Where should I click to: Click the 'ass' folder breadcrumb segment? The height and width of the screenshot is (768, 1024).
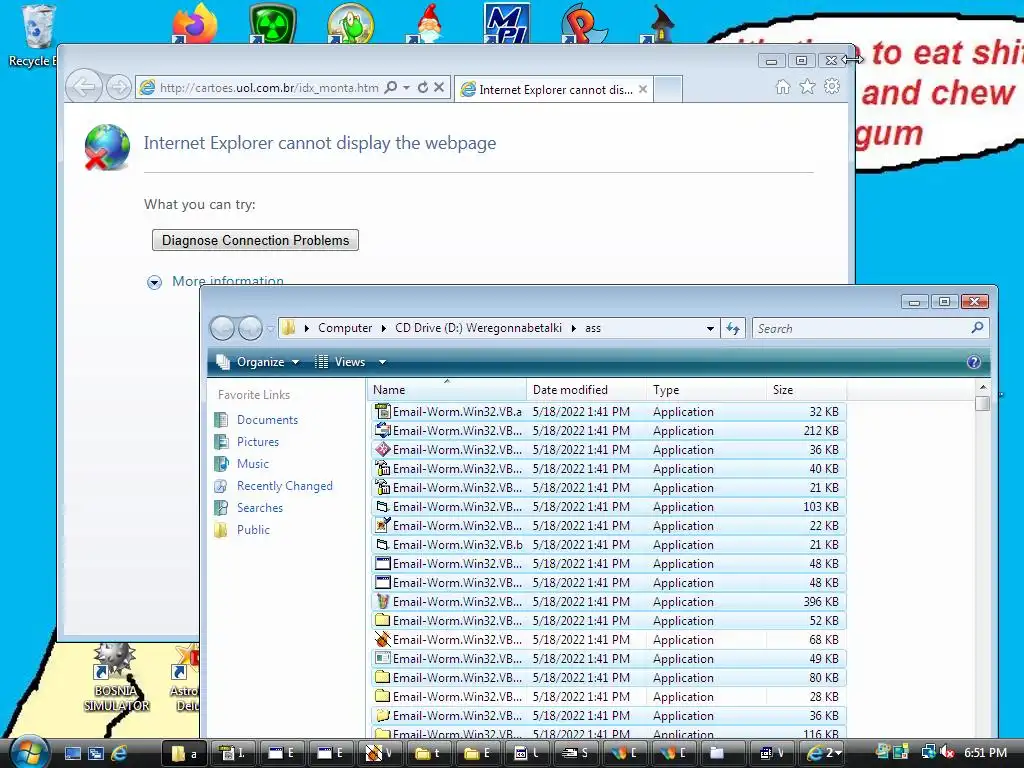pyautogui.click(x=593, y=328)
